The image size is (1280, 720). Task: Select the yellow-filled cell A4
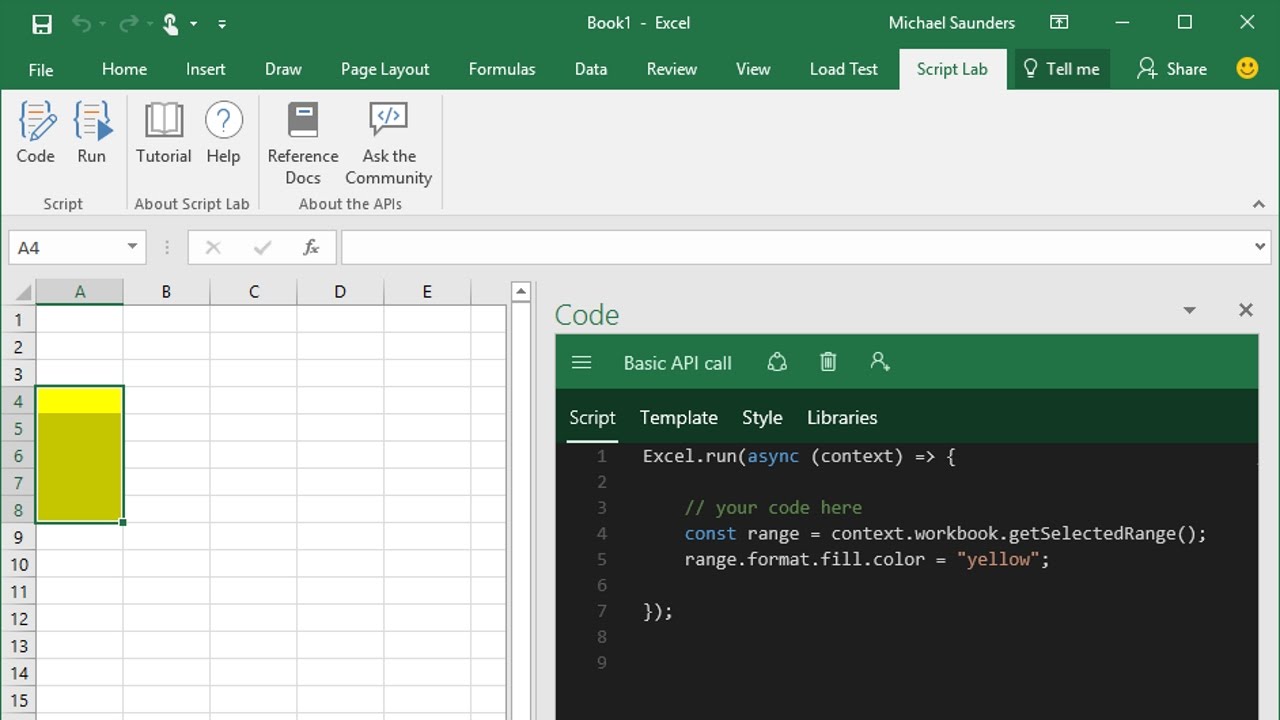pos(79,401)
